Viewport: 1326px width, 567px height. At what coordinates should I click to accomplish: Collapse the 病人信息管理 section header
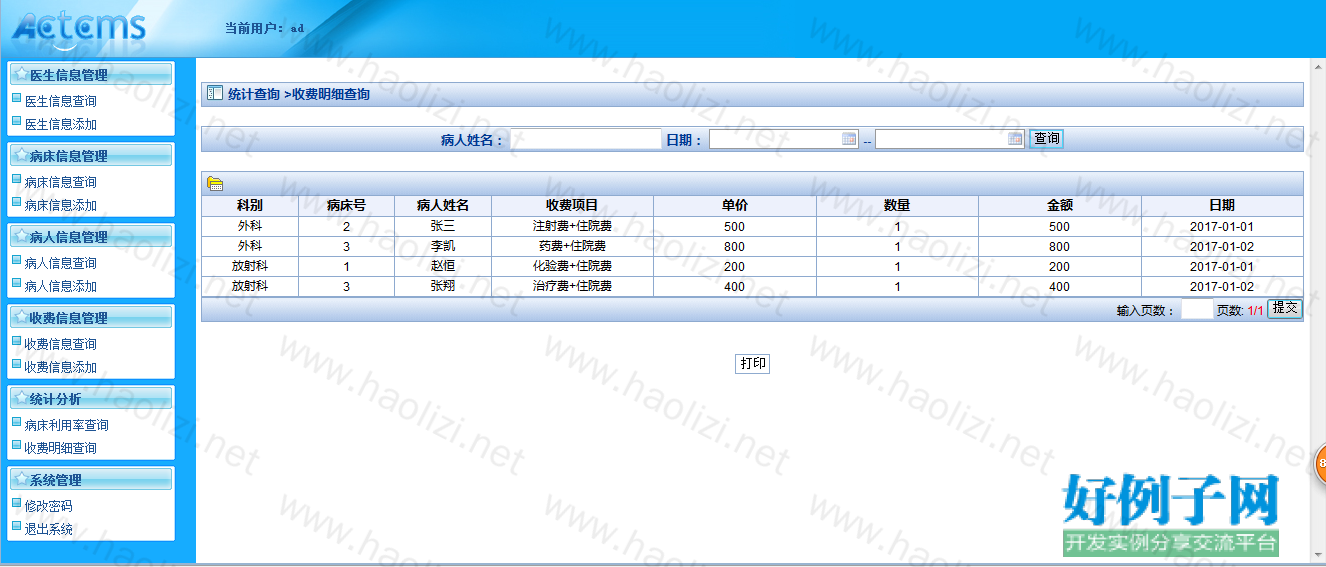90,237
